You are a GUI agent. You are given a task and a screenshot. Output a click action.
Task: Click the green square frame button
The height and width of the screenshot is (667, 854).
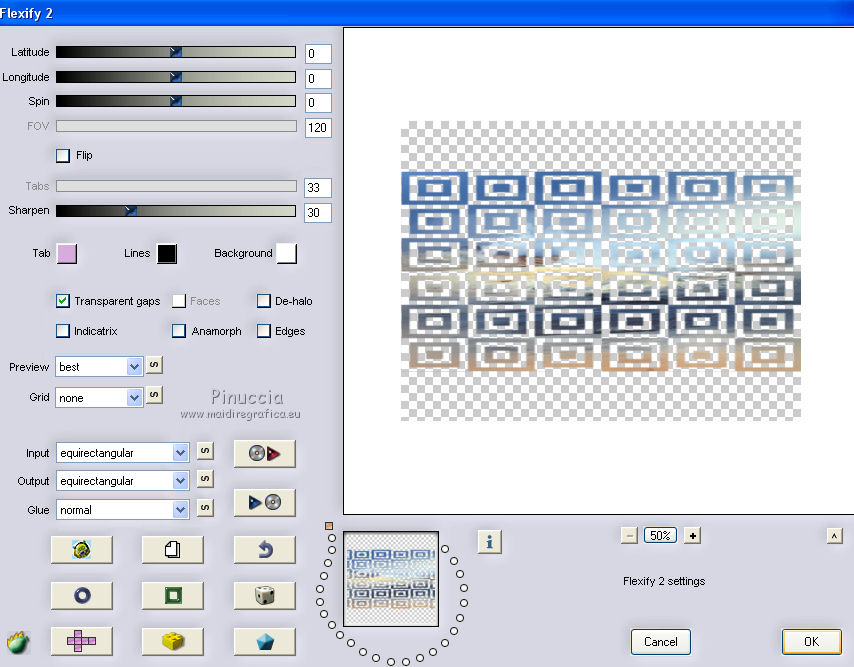(173, 595)
